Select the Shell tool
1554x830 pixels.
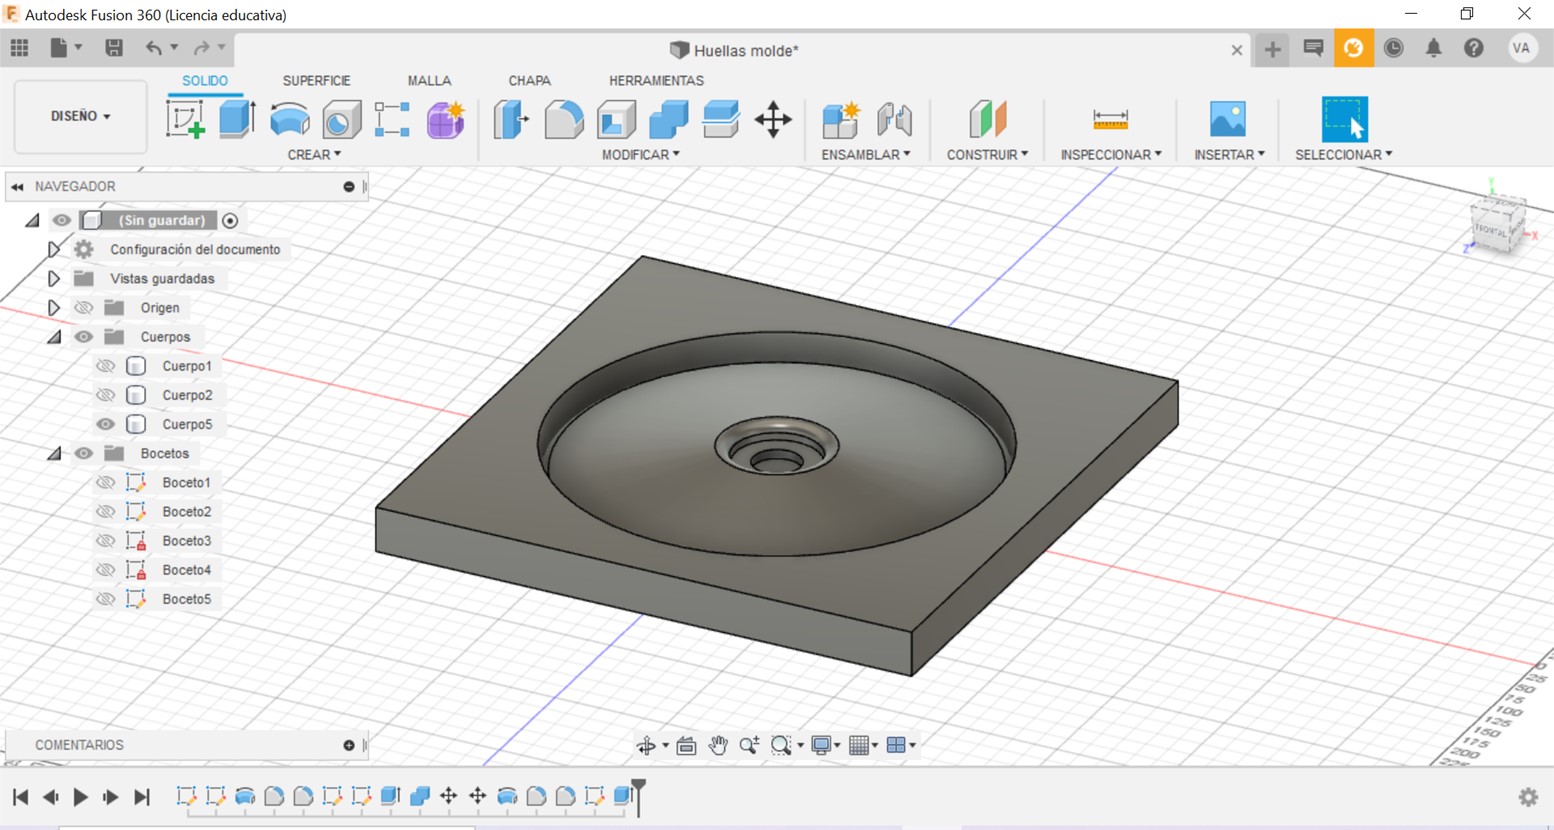pyautogui.click(x=616, y=119)
